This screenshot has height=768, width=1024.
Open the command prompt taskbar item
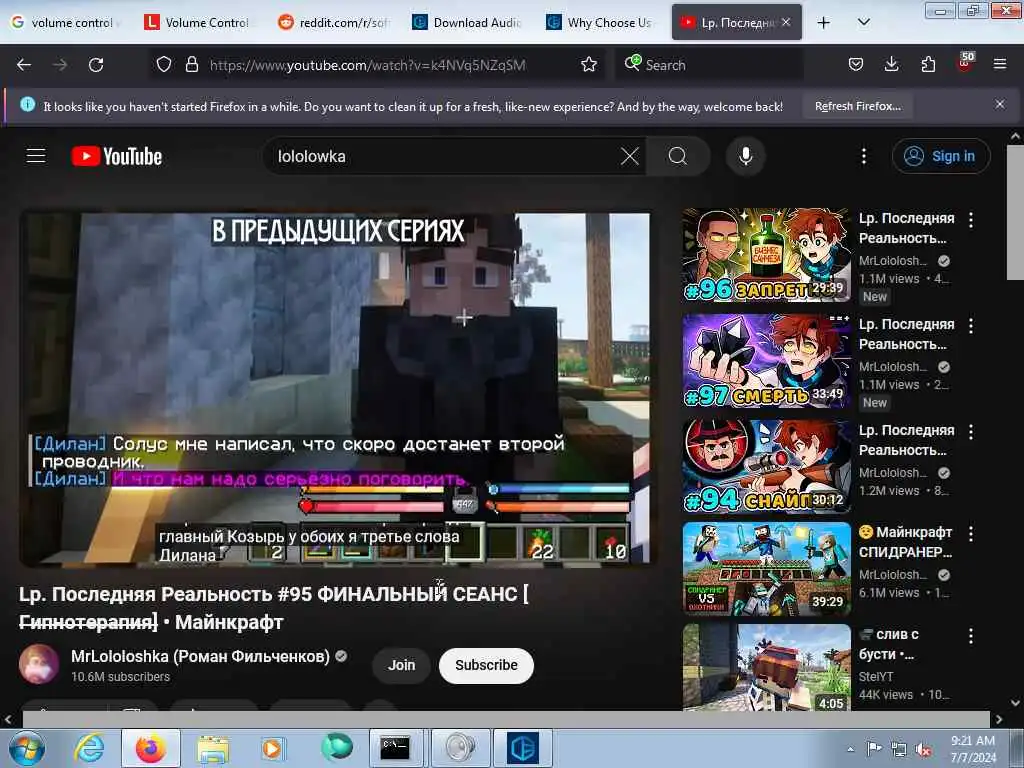click(x=395, y=748)
